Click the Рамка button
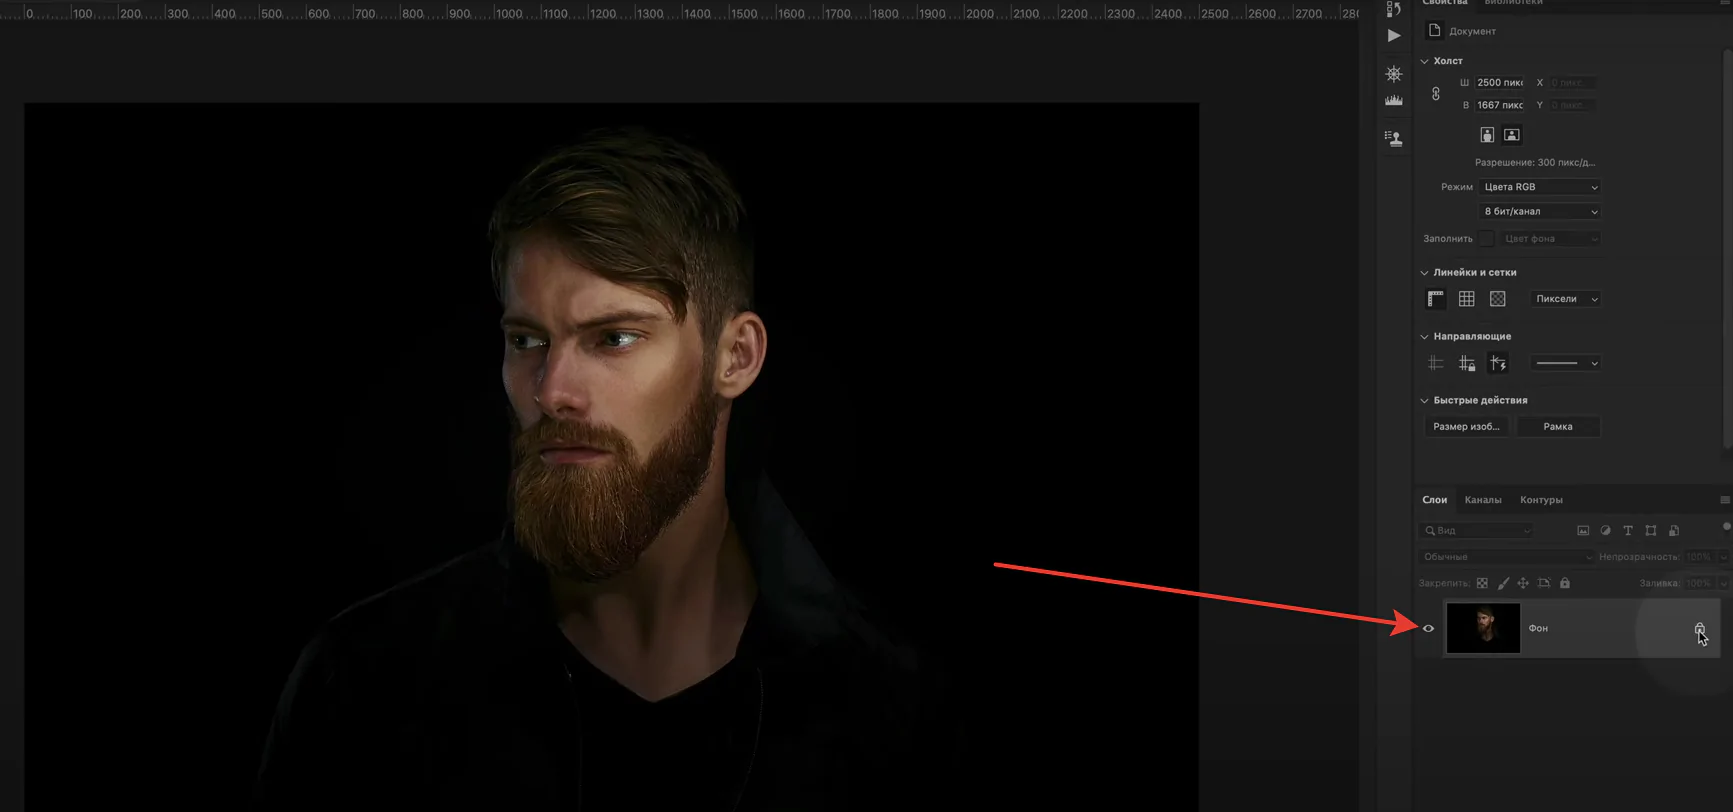This screenshot has height=812, width=1733. [x=1558, y=427]
